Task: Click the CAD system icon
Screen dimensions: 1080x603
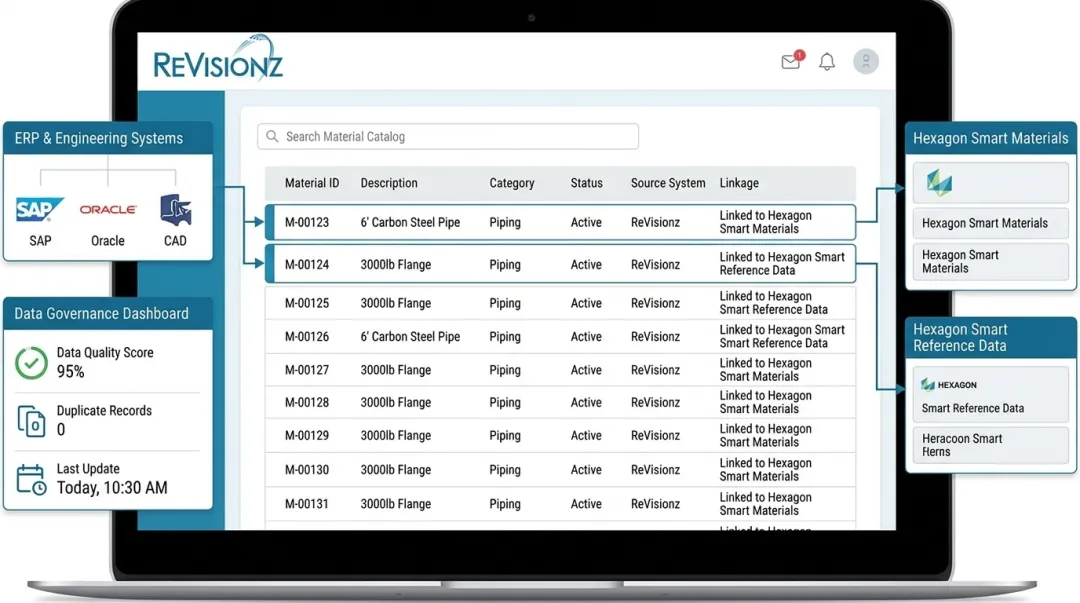Action: coord(176,209)
